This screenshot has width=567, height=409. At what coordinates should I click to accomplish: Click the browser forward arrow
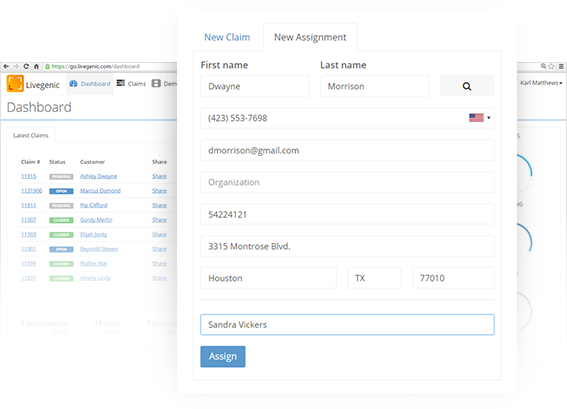click(16, 66)
